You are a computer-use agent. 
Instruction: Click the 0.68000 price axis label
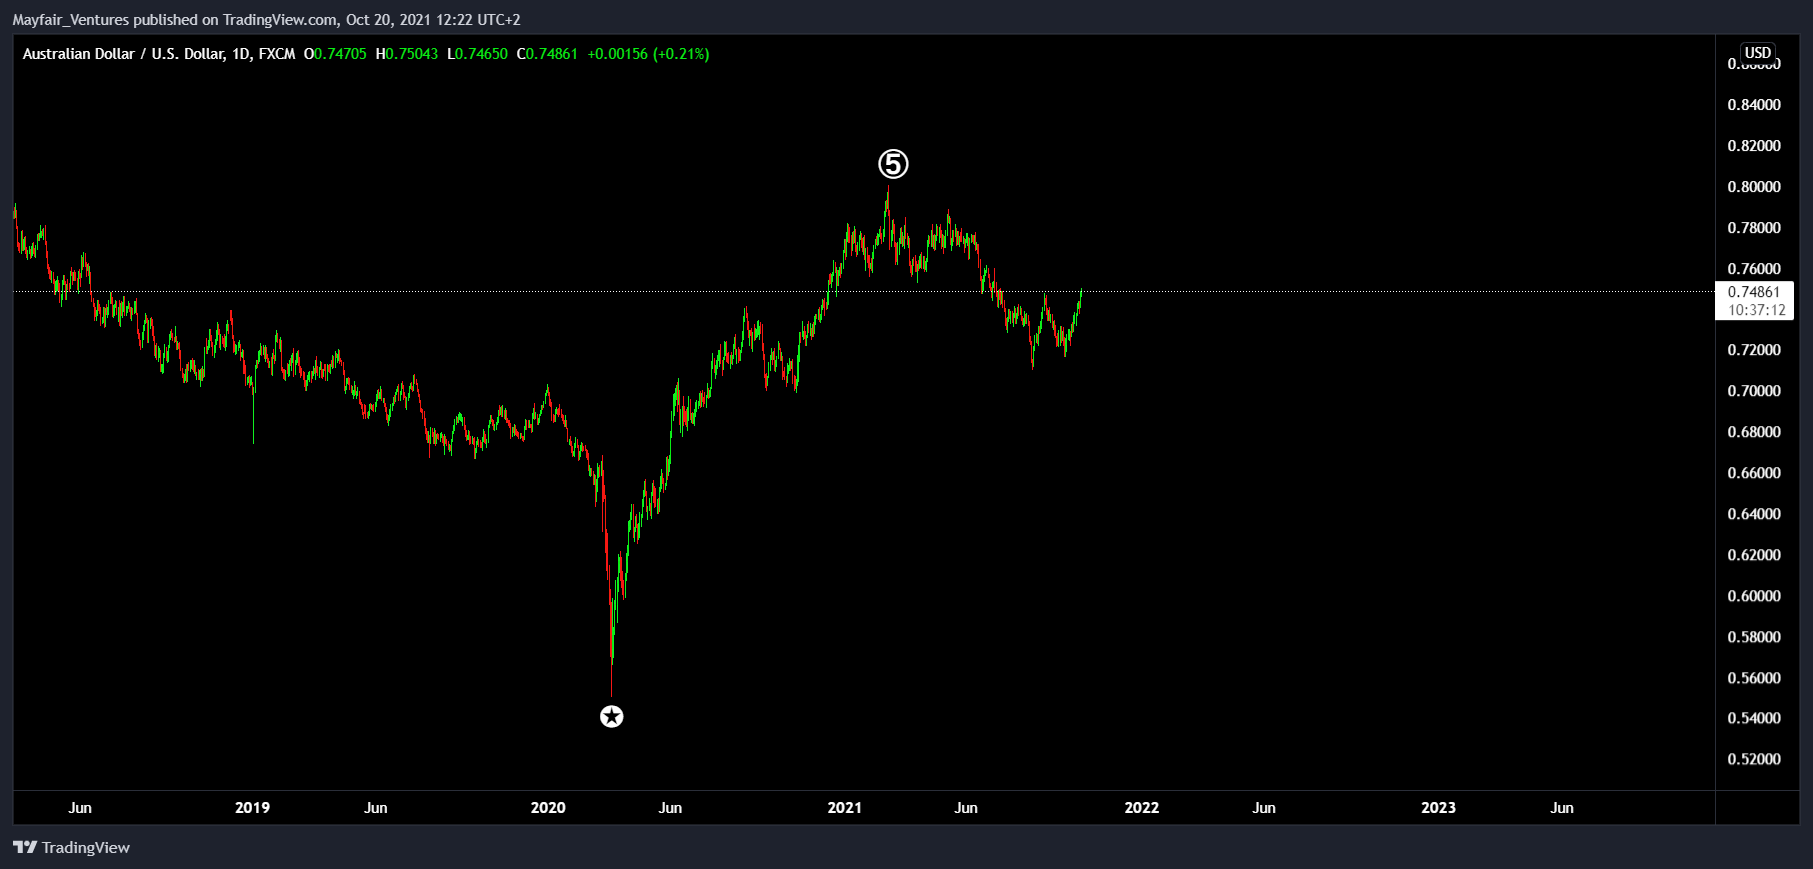coord(1754,432)
